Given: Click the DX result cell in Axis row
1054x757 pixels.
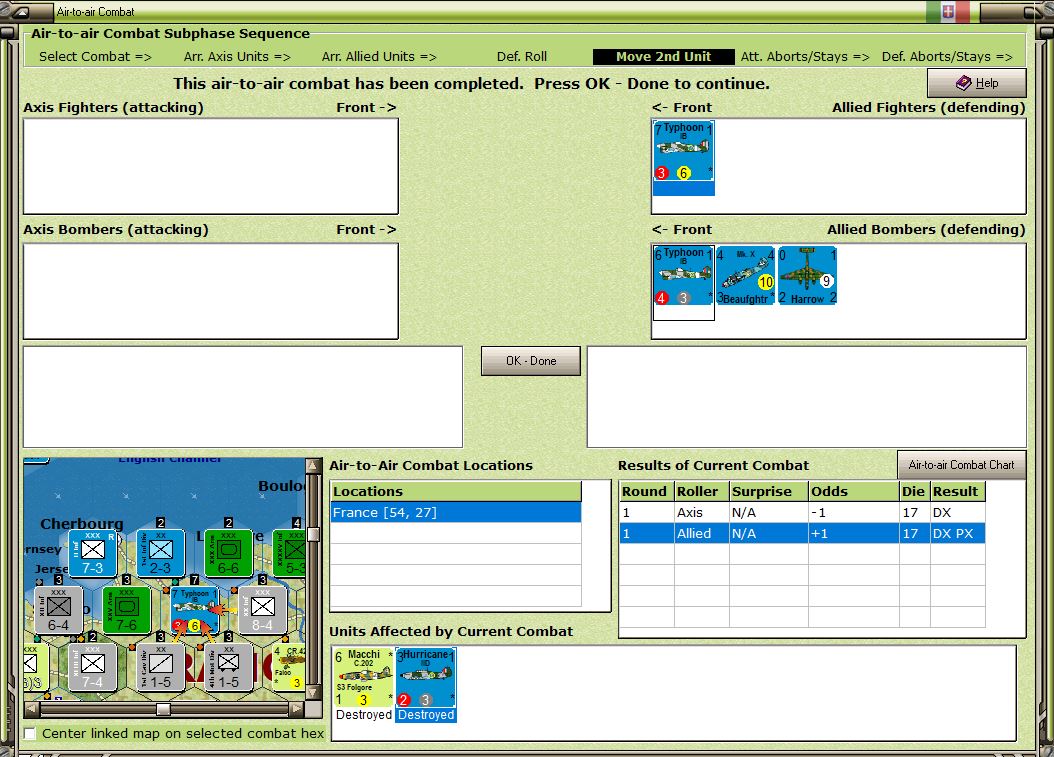Looking at the screenshot, I should click(958, 512).
